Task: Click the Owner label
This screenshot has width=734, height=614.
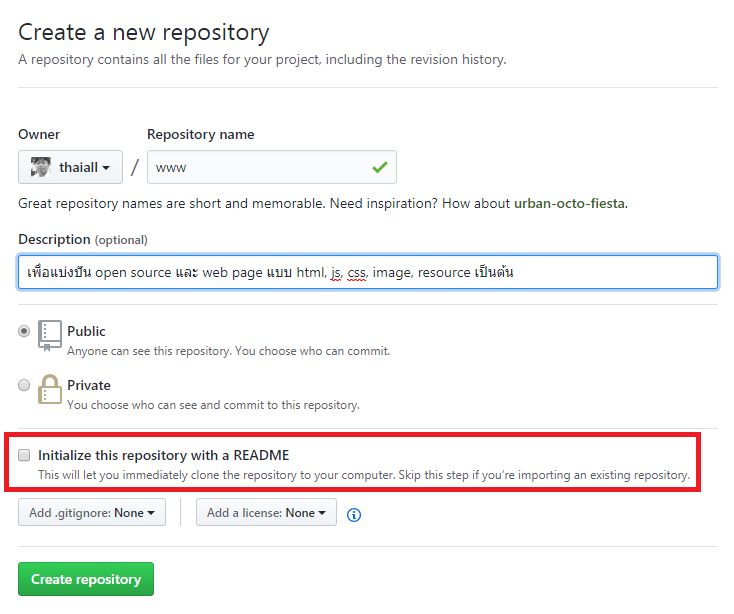Action: click(x=39, y=135)
